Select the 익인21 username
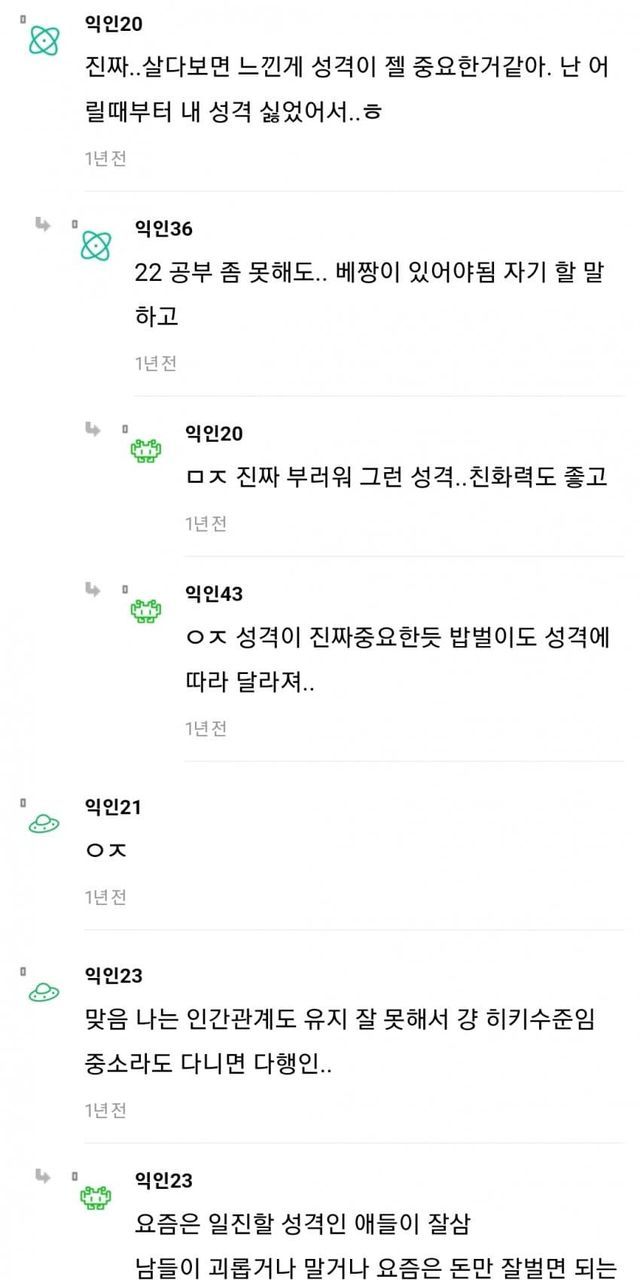 [x=112, y=807]
